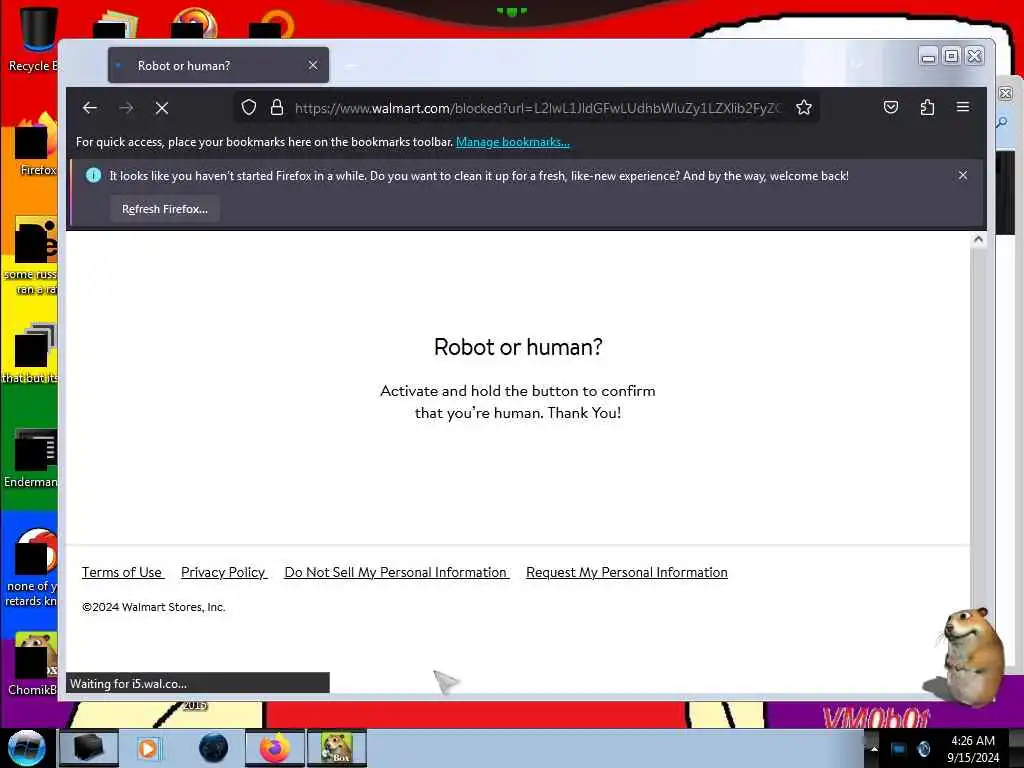
Task: Open the Extensions puzzle-piece icon
Action: pos(927,108)
